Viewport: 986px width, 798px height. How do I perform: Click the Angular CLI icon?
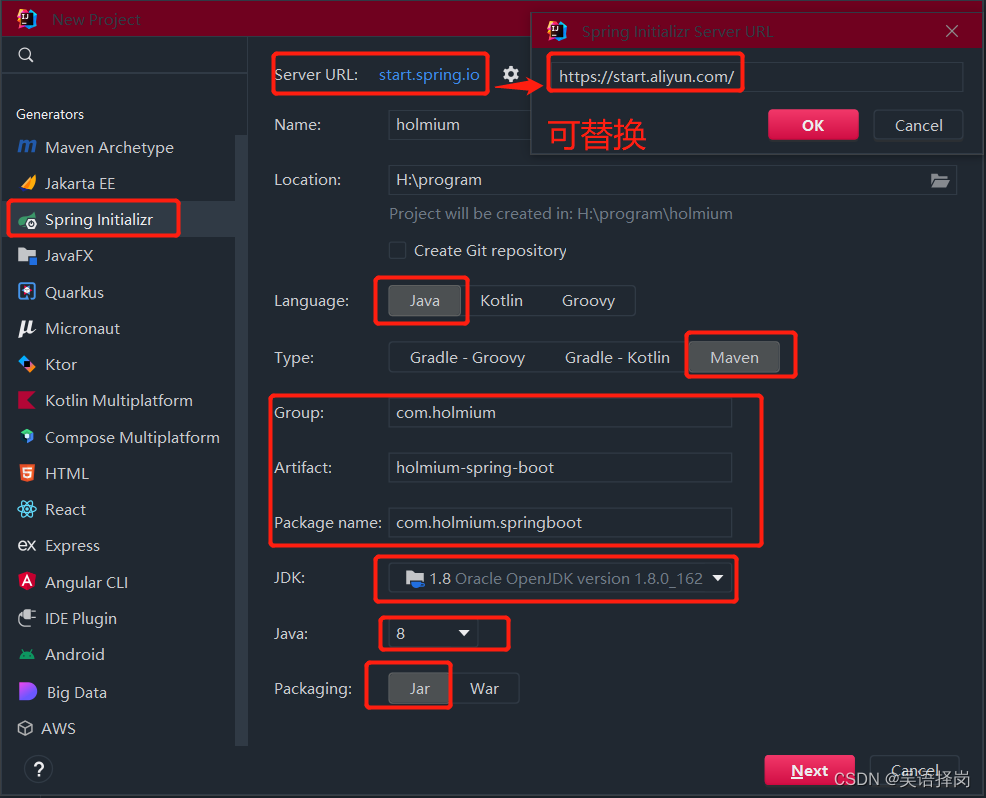tap(26, 582)
